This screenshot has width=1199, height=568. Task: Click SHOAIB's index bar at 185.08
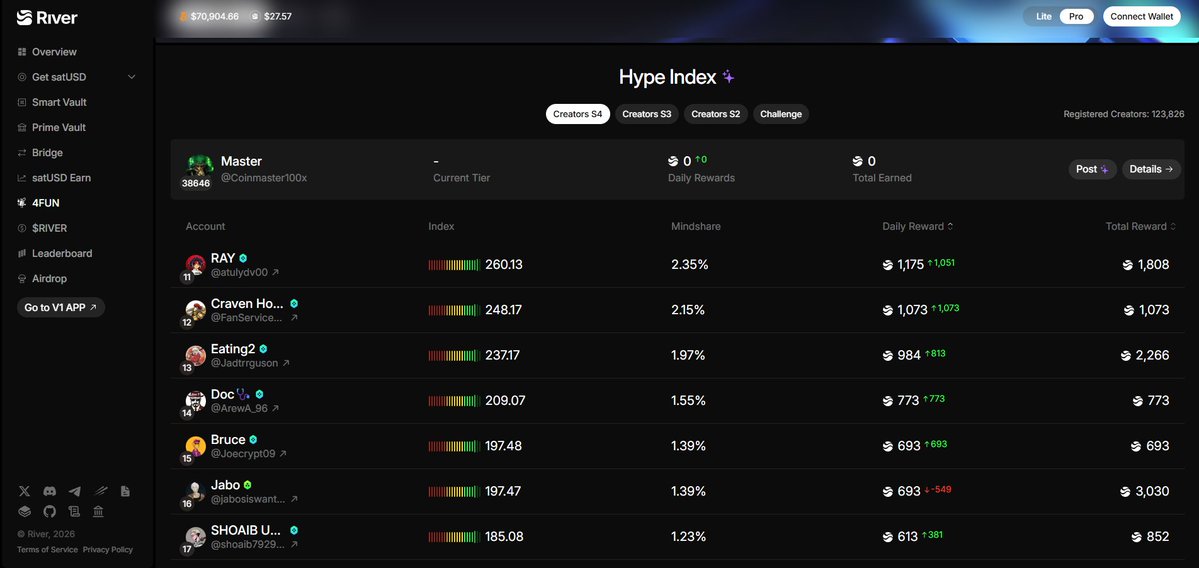[454, 537]
